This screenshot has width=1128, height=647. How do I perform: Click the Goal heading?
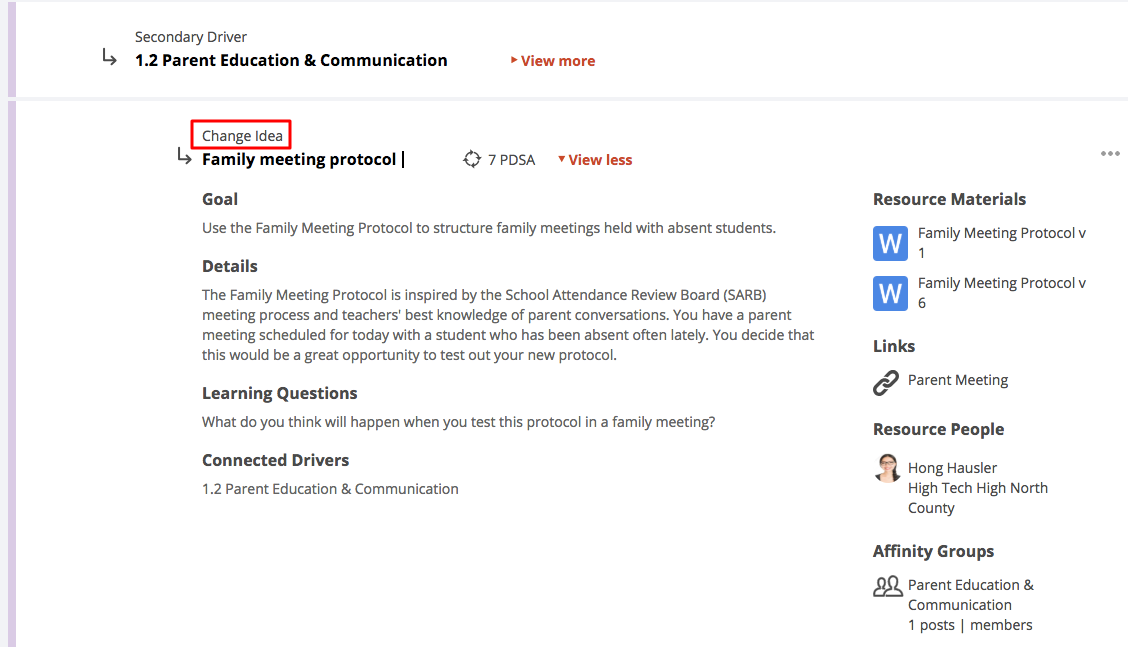pos(219,199)
